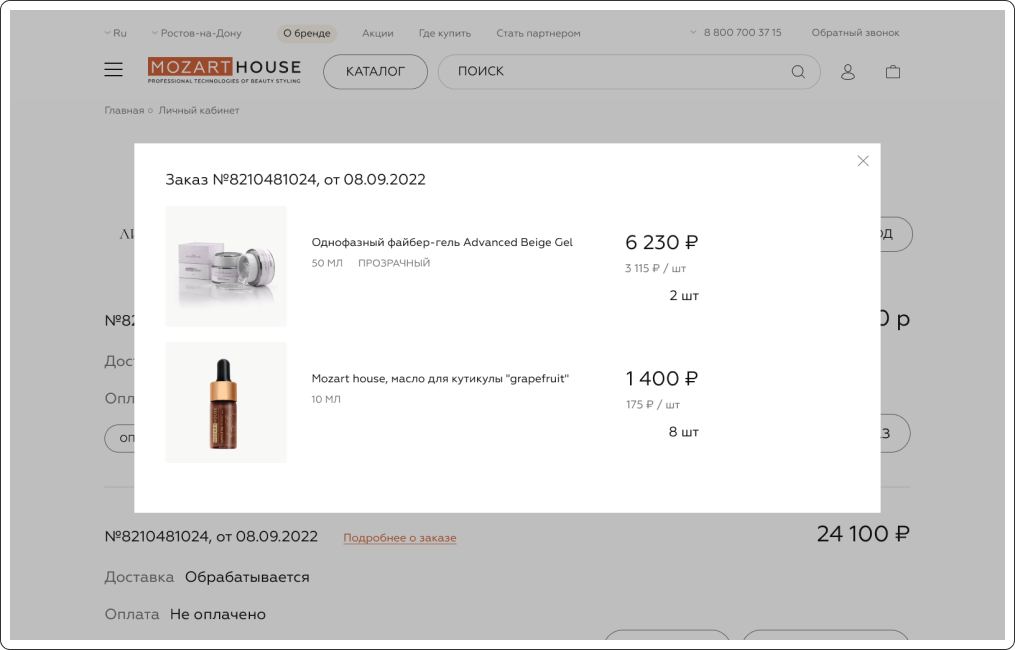
Task: Click the search magnifier icon
Action: tap(798, 72)
